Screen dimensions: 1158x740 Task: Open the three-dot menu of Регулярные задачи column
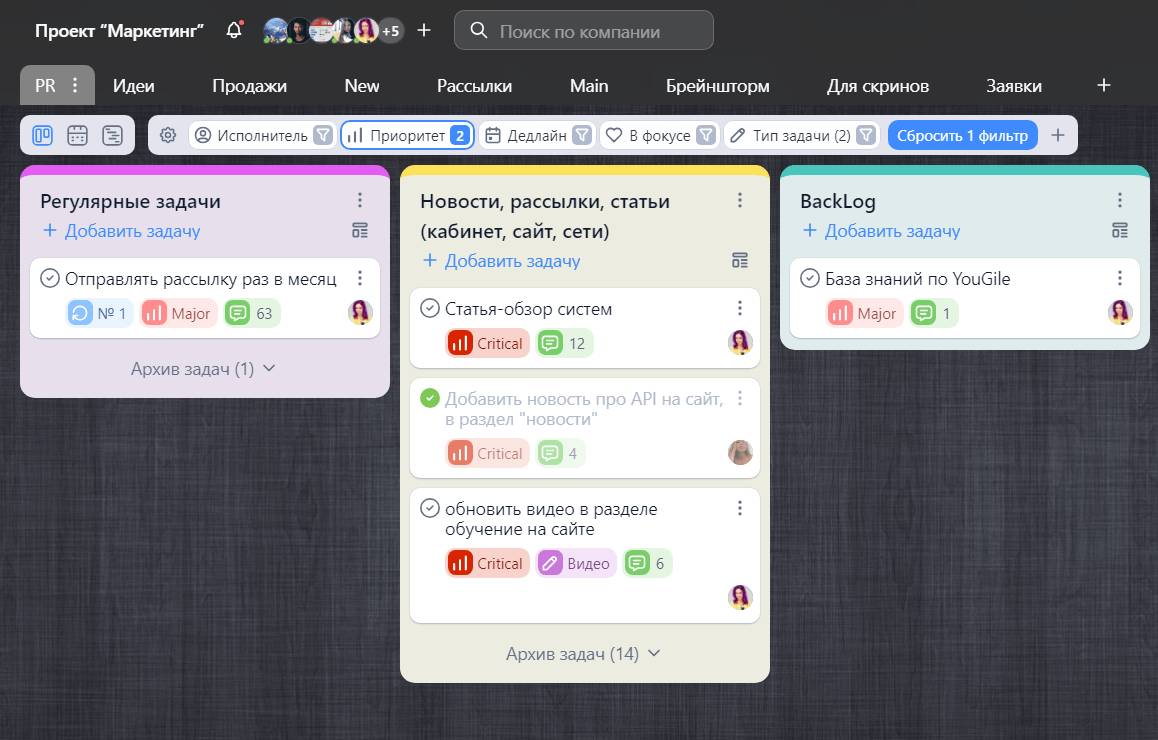pos(360,201)
